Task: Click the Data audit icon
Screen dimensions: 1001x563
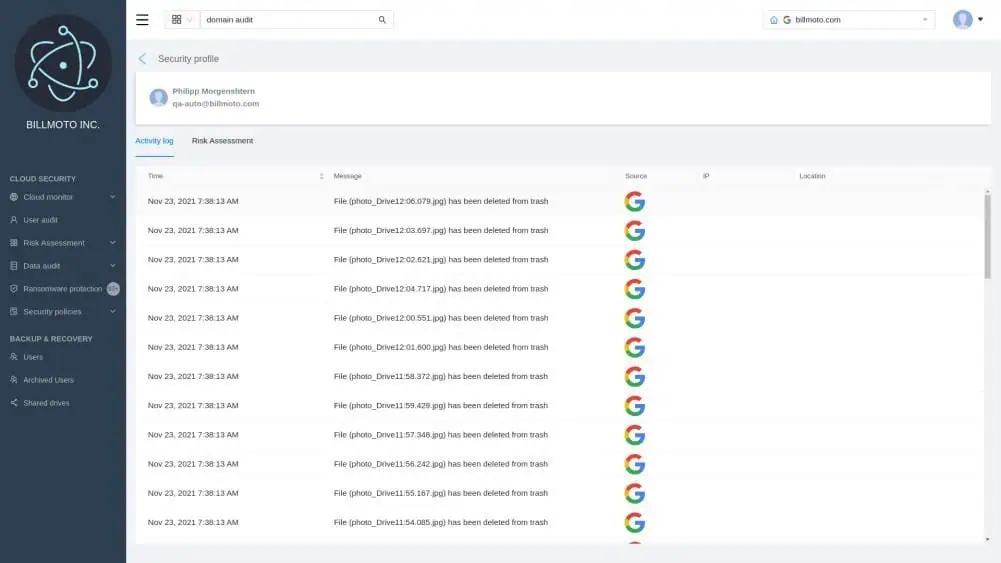Action: coord(13,266)
